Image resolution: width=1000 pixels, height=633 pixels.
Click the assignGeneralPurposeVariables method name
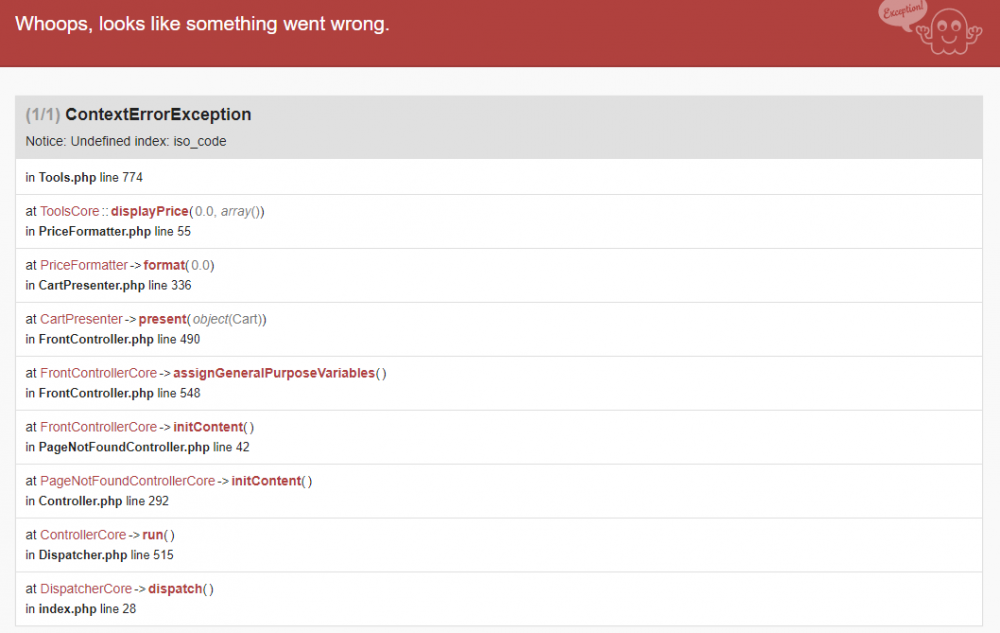pyautogui.click(x=275, y=373)
